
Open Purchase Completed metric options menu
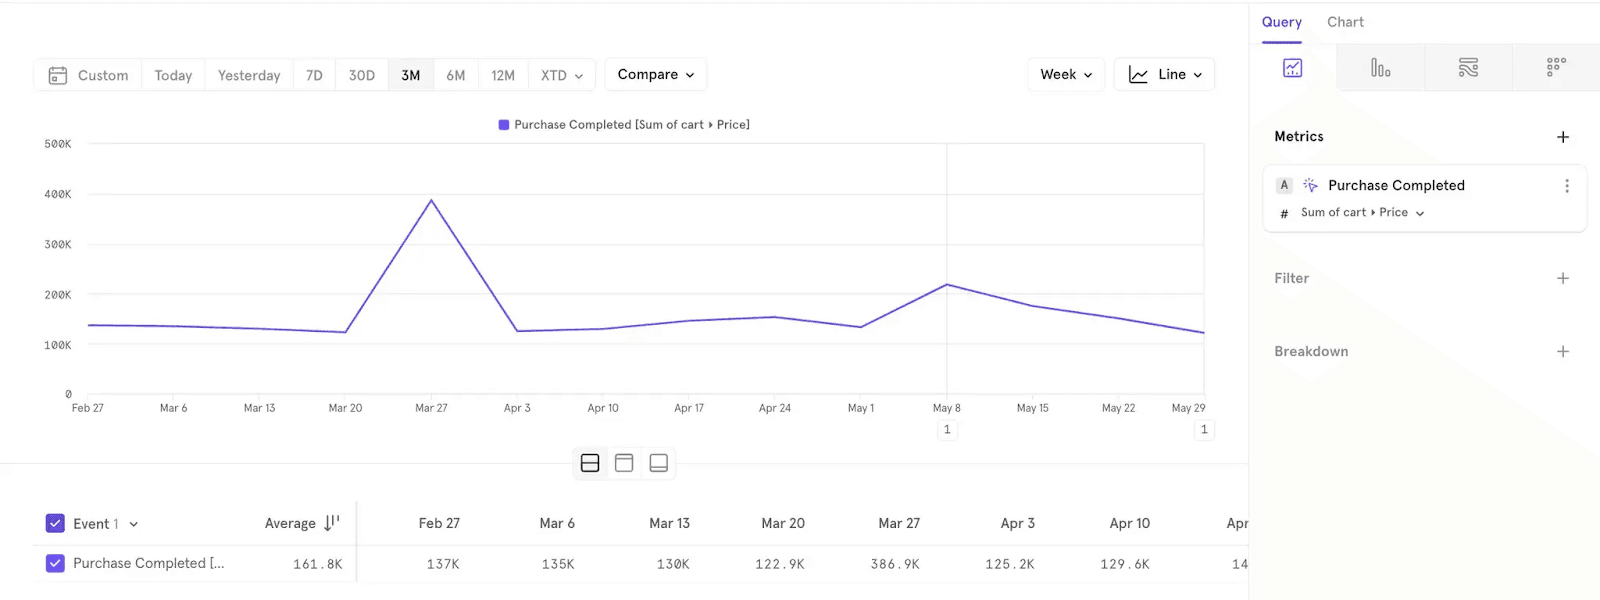(1566, 186)
